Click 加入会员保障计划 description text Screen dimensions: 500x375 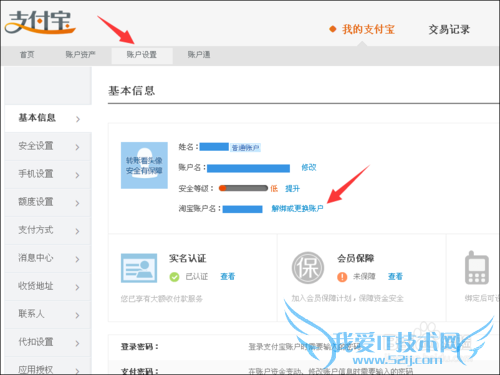(348, 298)
